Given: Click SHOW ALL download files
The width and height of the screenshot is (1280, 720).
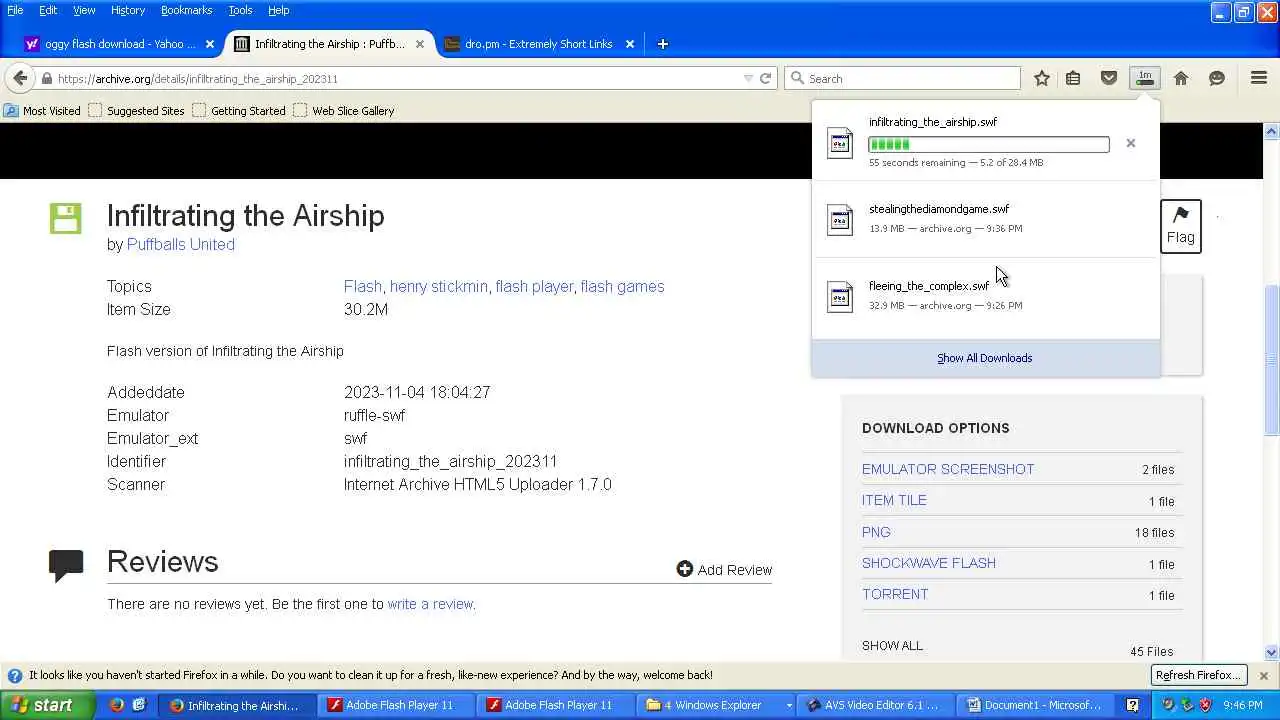Looking at the screenshot, I should pyautogui.click(x=892, y=646).
